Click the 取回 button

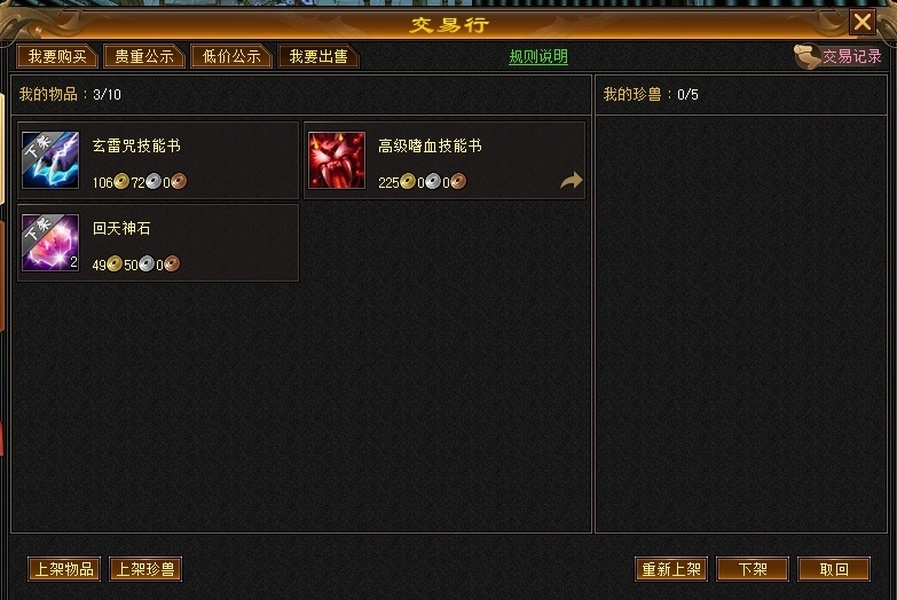tap(834, 569)
